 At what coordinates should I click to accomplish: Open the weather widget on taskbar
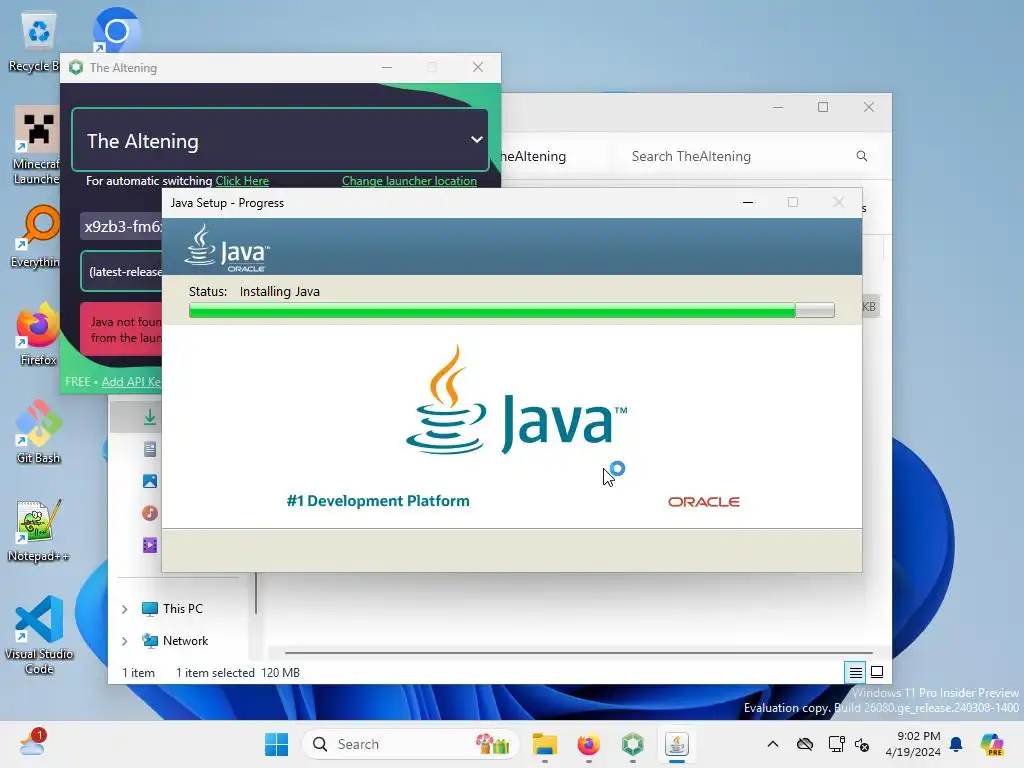point(31,743)
